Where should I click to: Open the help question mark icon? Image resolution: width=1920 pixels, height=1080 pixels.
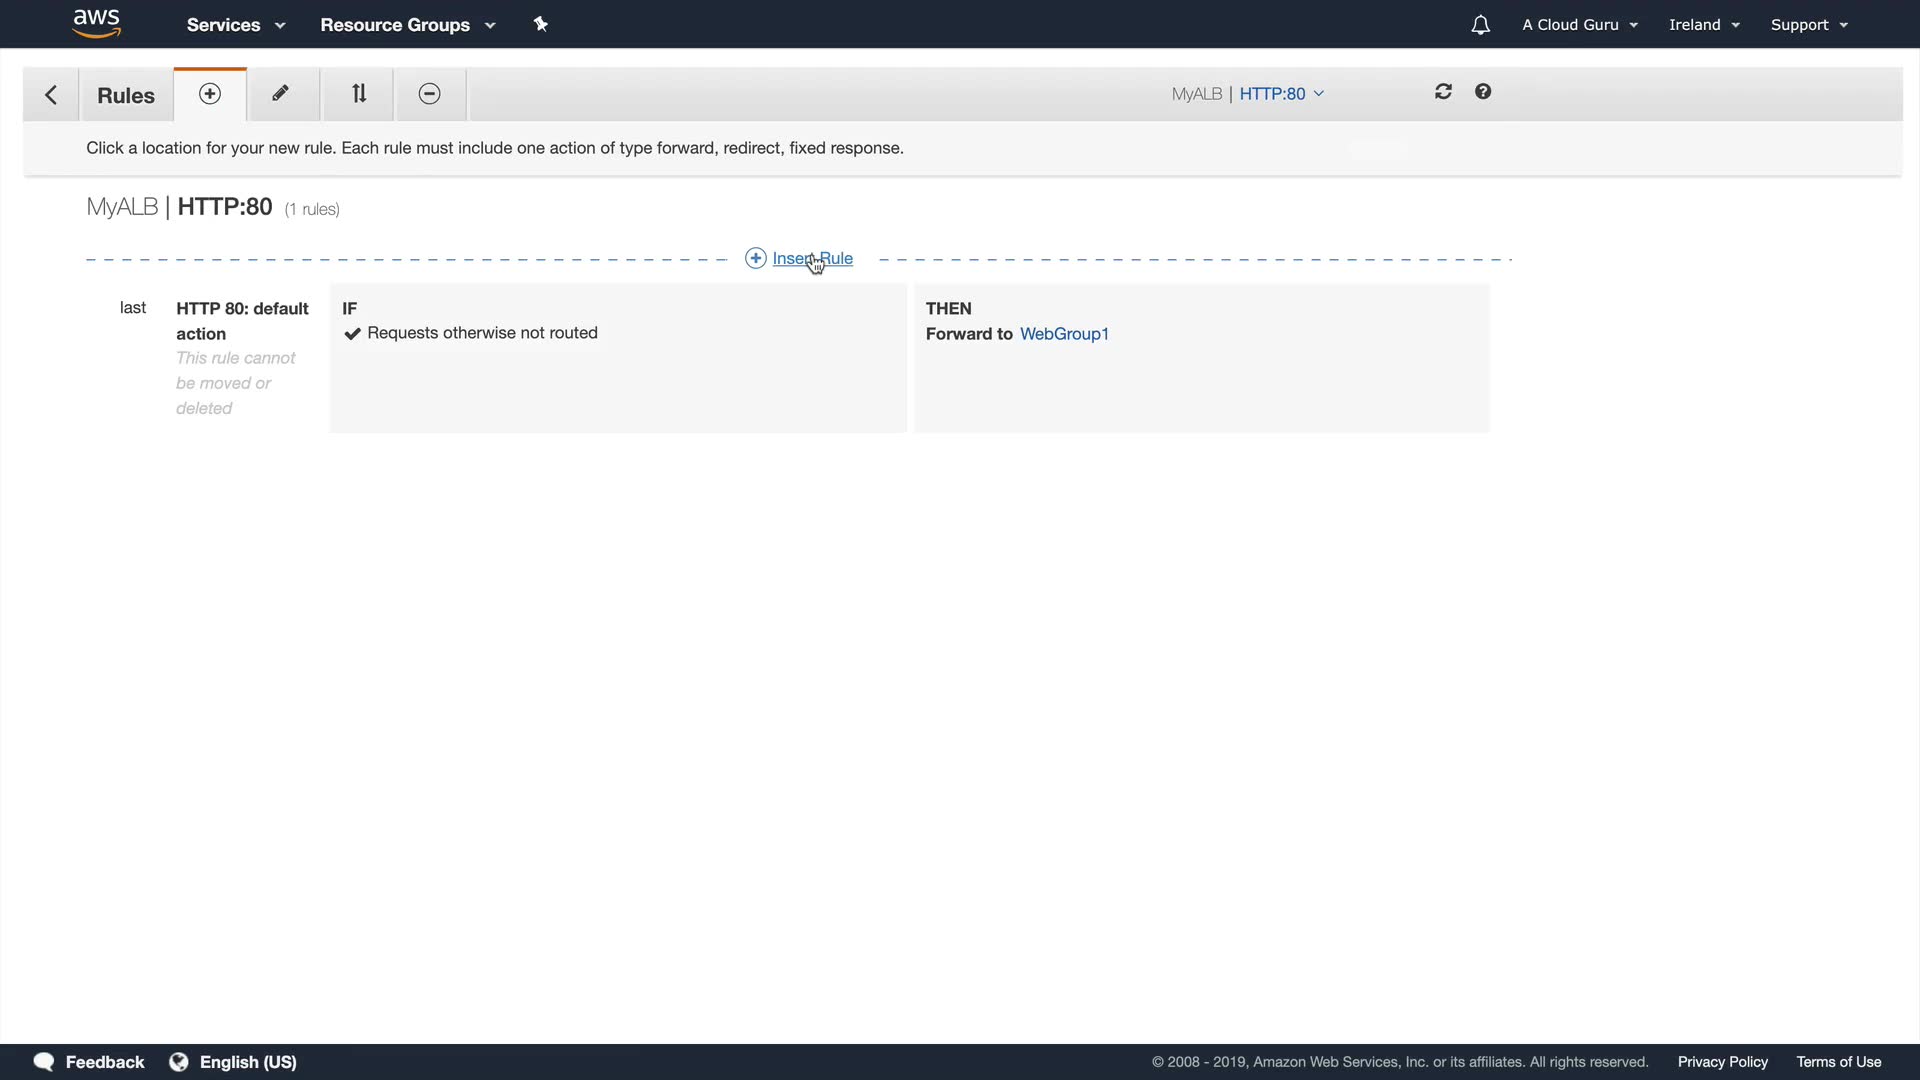click(x=1483, y=92)
